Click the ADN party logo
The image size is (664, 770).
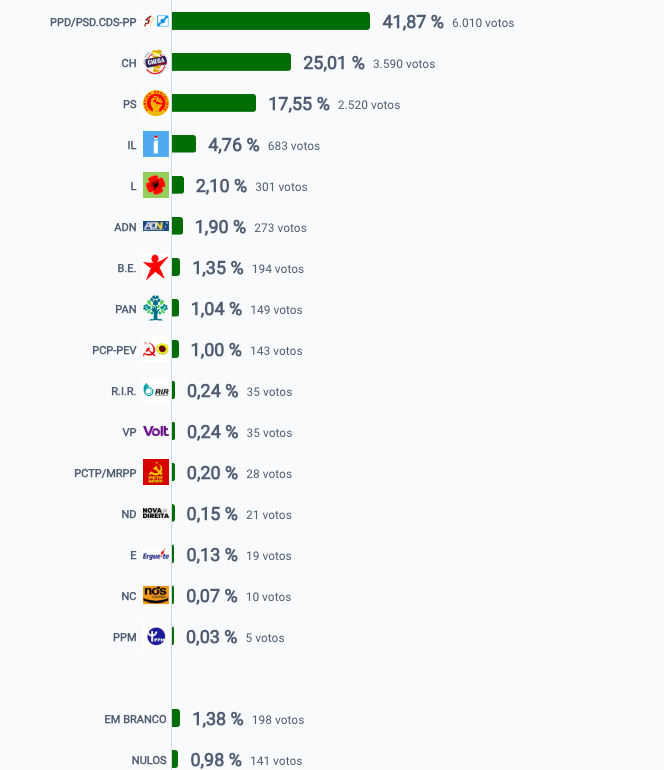point(156,226)
